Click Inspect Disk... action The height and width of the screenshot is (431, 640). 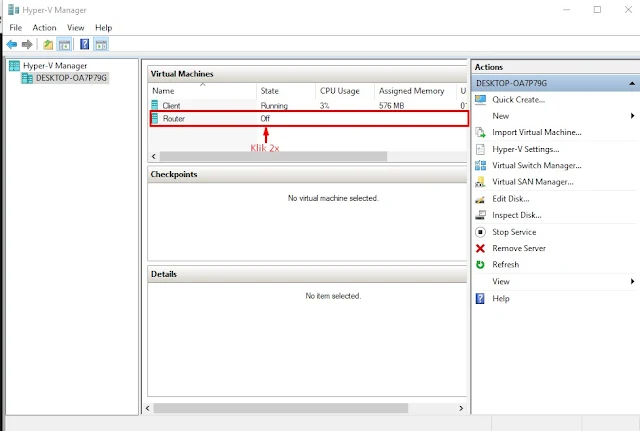[517, 215]
